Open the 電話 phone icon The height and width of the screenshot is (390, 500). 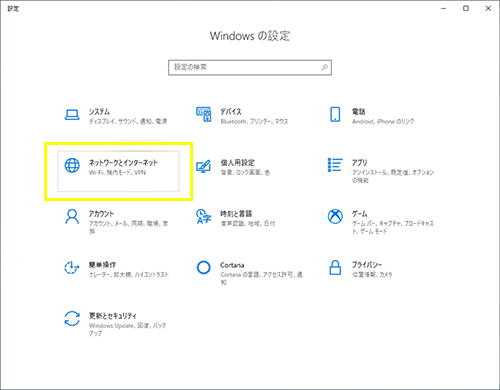pyautogui.click(x=335, y=114)
